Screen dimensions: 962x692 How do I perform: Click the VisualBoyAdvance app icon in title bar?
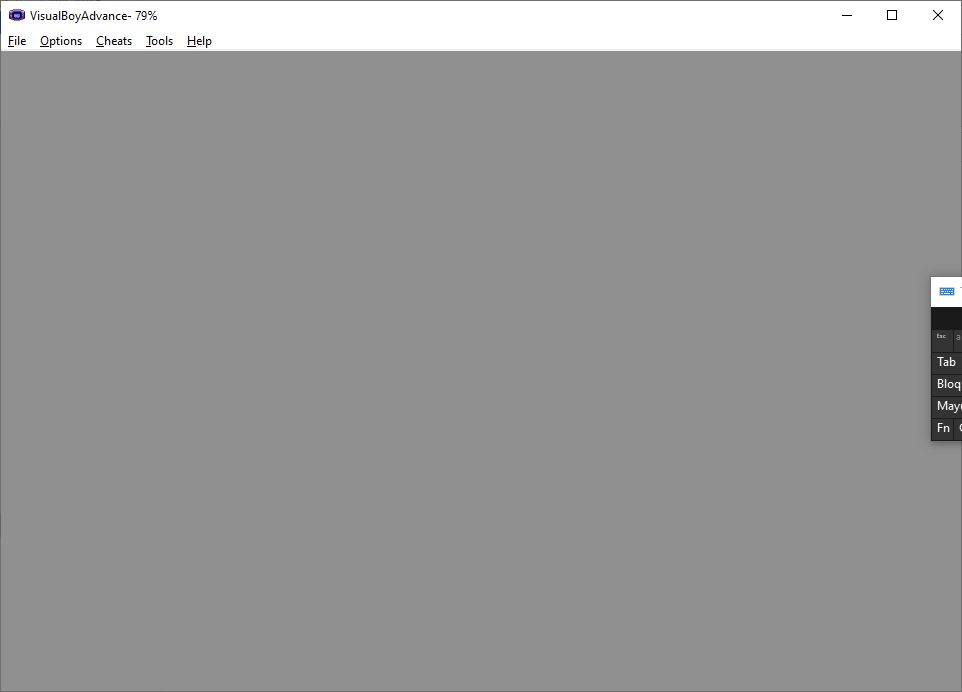point(16,15)
